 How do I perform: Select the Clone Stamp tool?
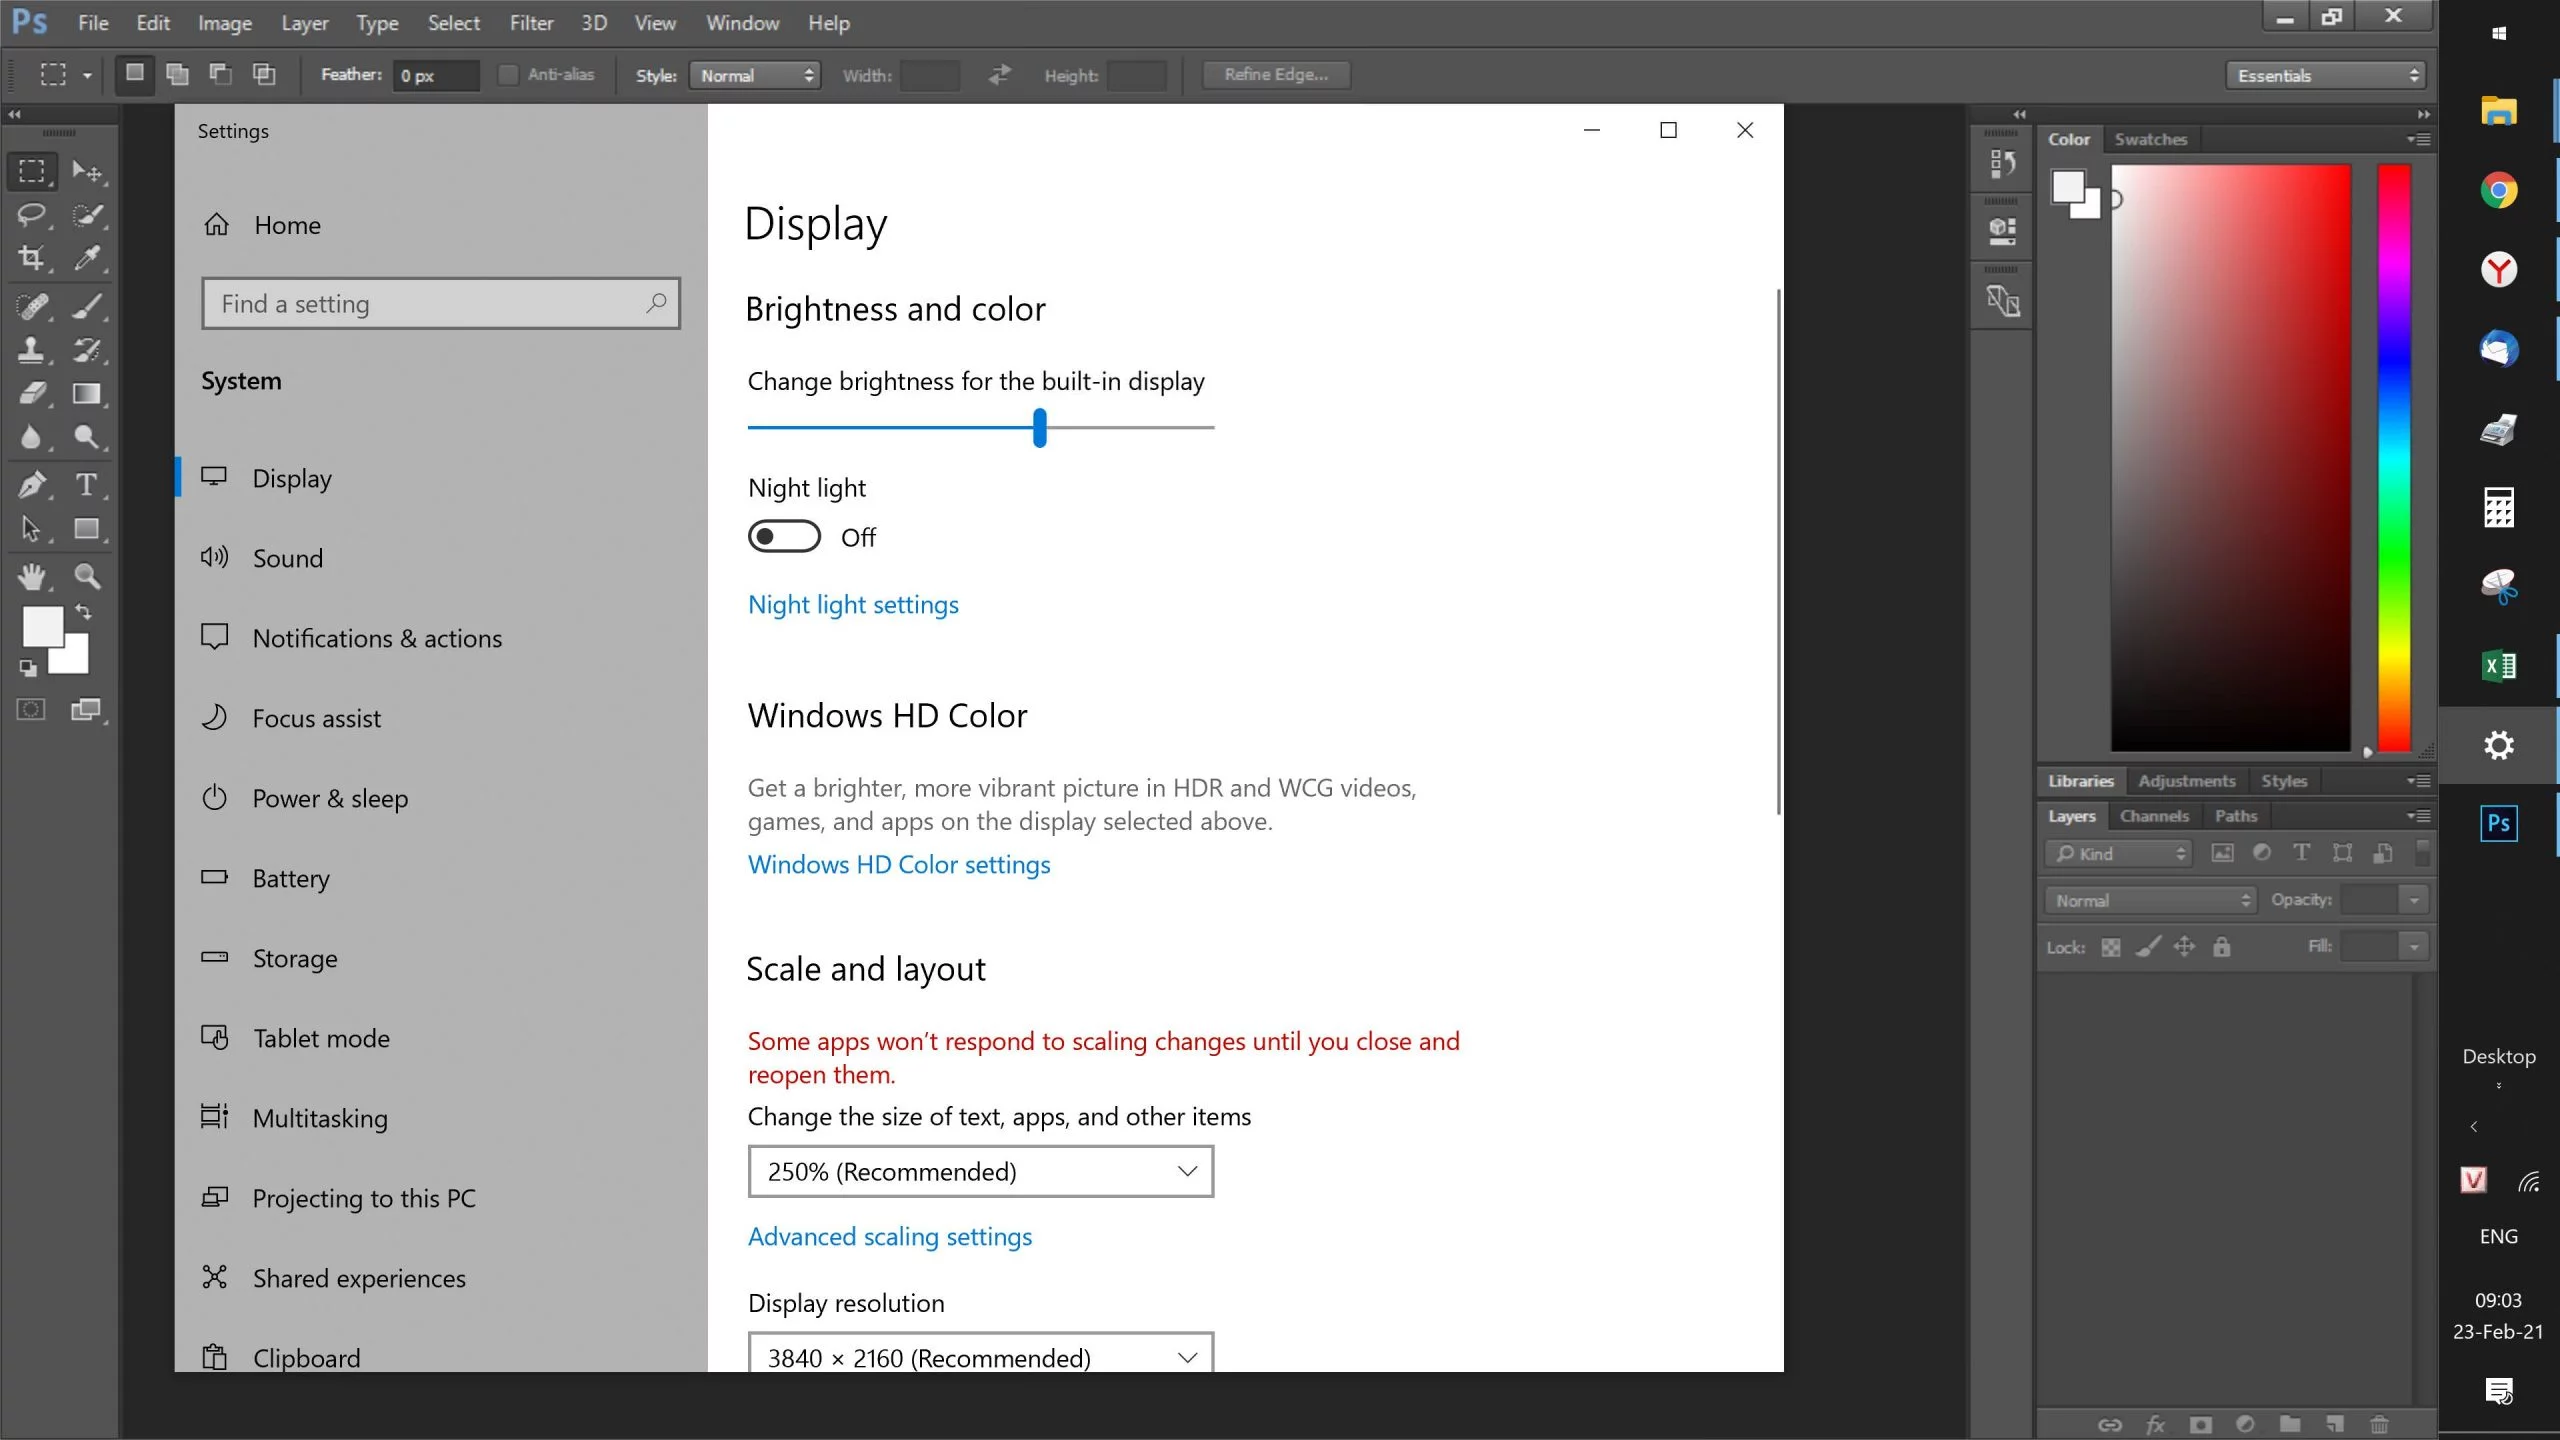click(32, 350)
